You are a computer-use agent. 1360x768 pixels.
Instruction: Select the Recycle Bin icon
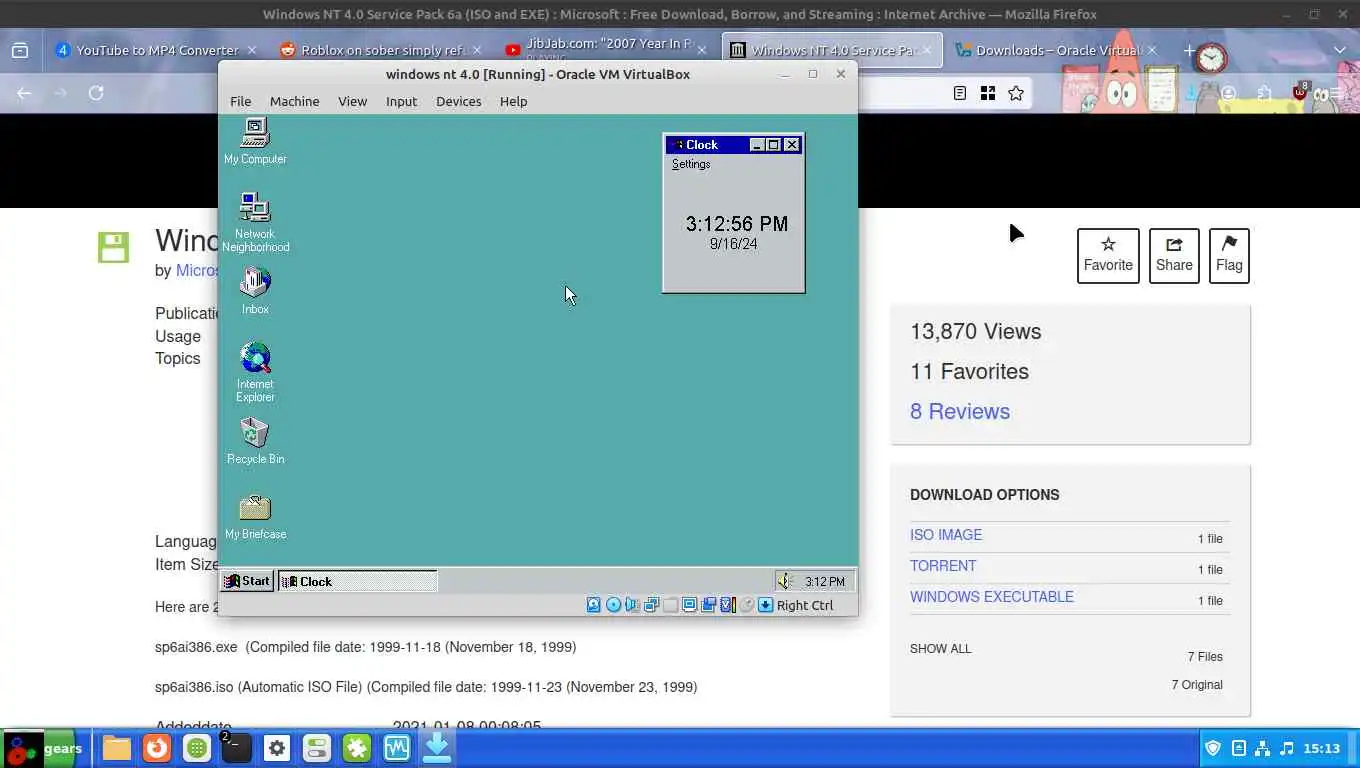255,441
